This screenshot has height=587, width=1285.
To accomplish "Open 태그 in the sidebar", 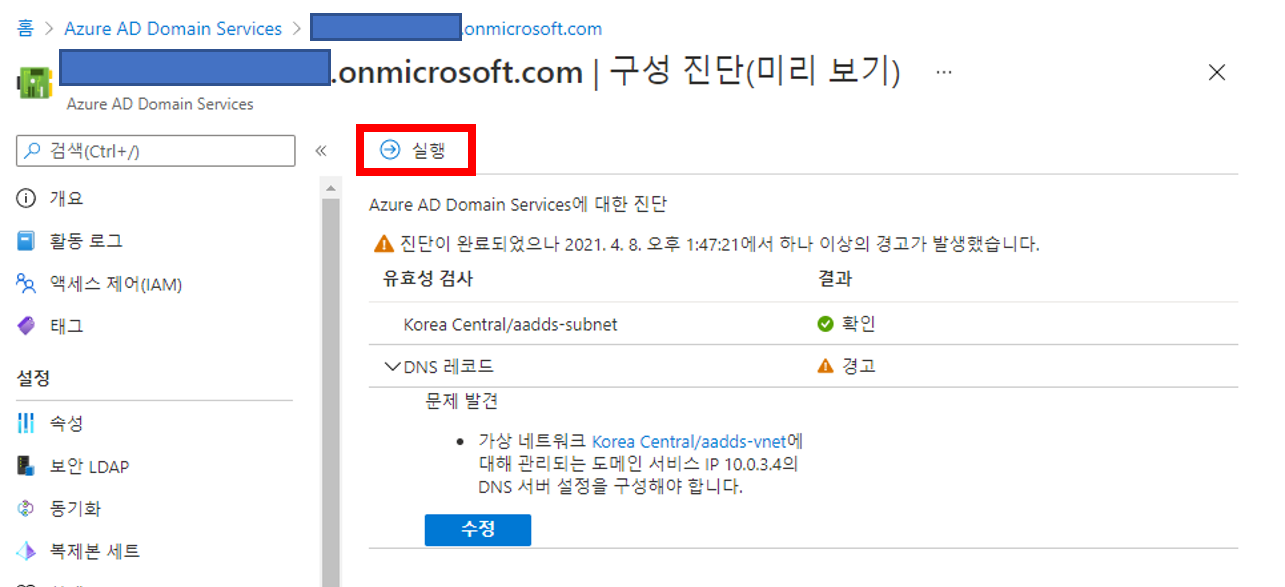I will (66, 326).
